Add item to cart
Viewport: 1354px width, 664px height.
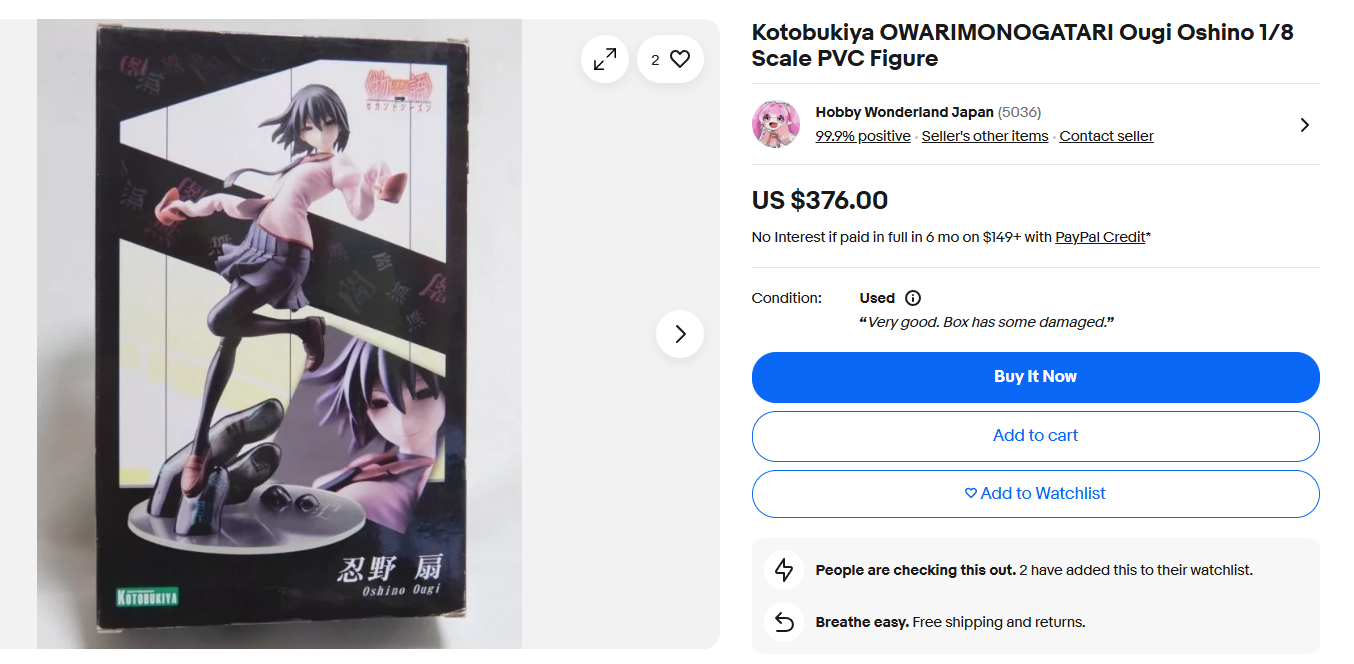coord(1035,436)
